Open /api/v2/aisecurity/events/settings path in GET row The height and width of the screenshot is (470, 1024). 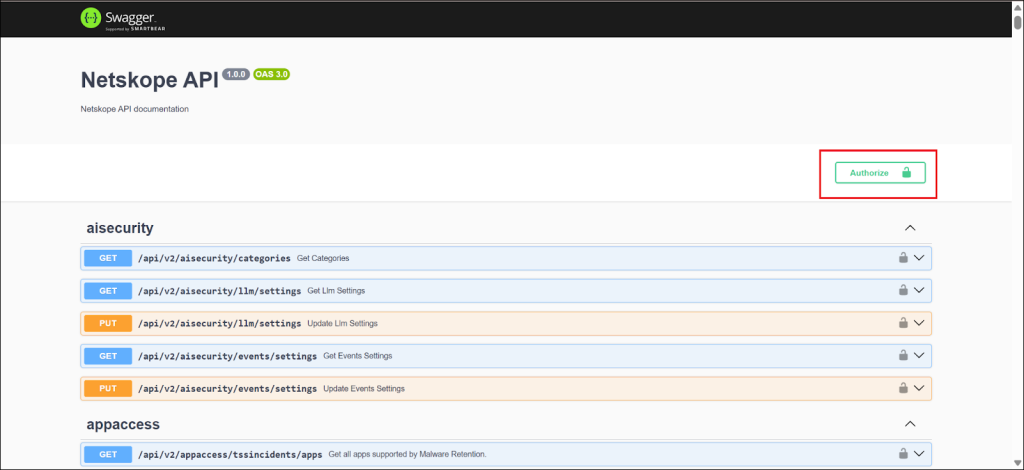227,356
